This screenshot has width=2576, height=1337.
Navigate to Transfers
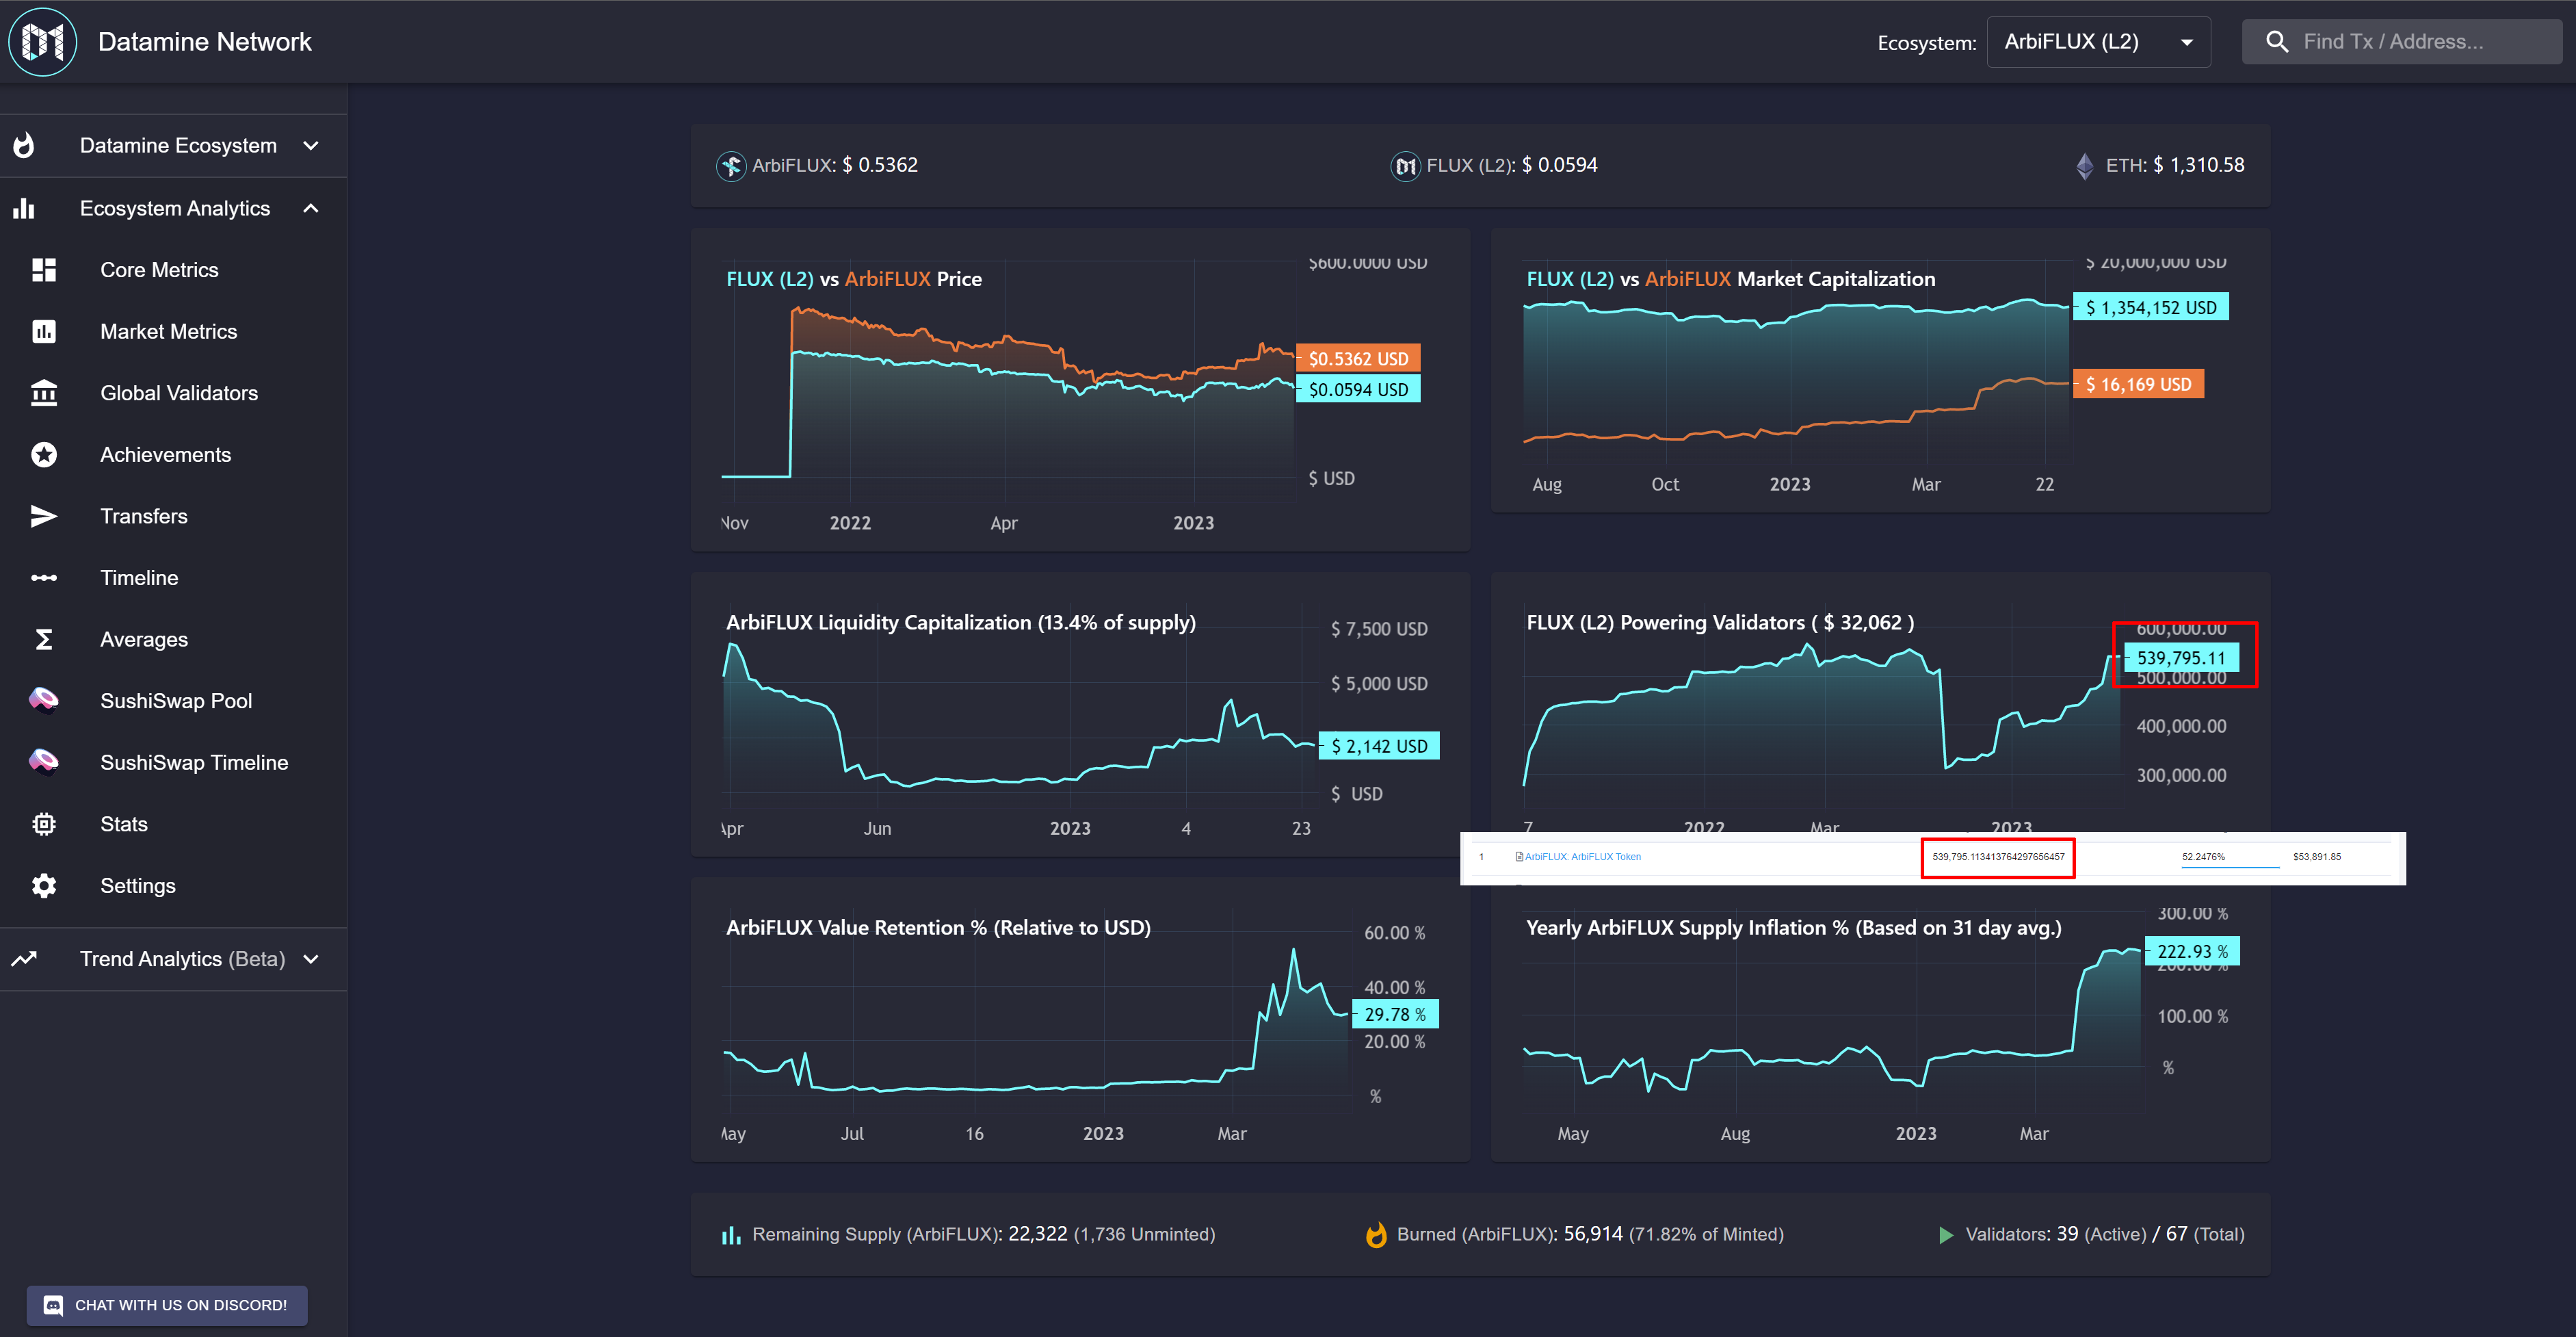coord(174,516)
